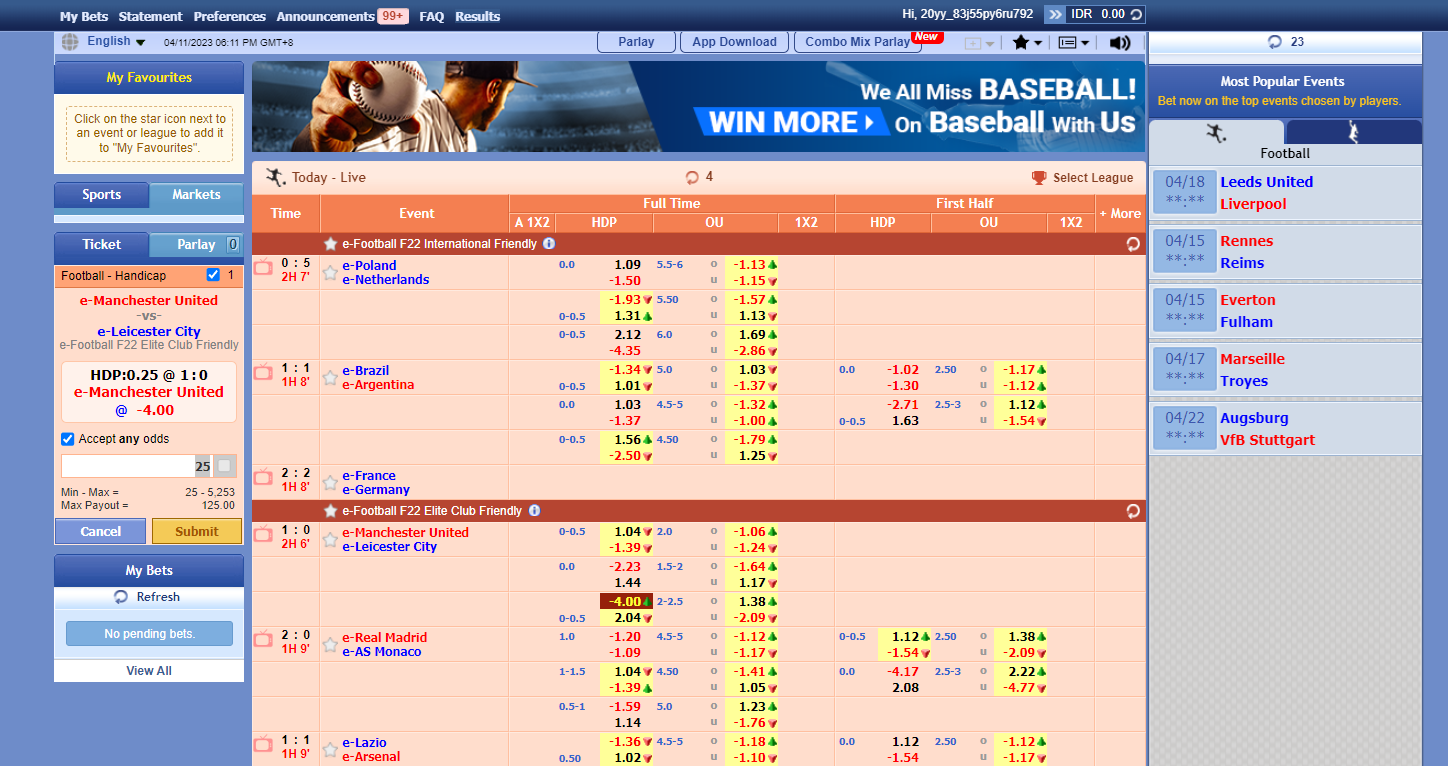
Task: Open the Announcements menu item
Action: [x=325, y=16]
